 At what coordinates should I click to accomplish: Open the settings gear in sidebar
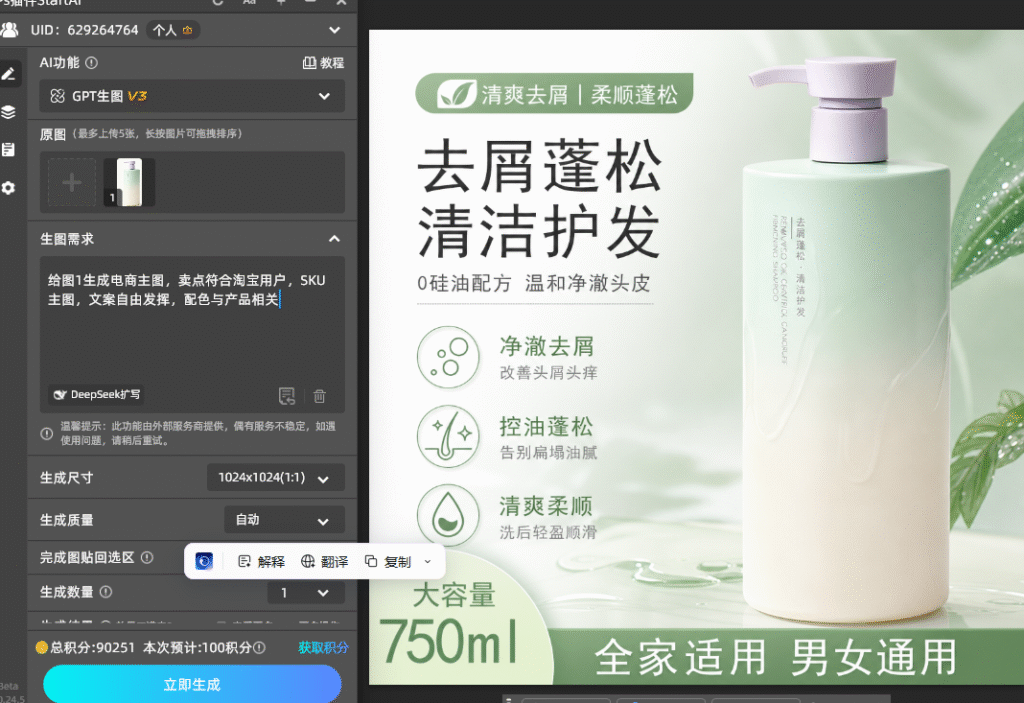click(8, 188)
